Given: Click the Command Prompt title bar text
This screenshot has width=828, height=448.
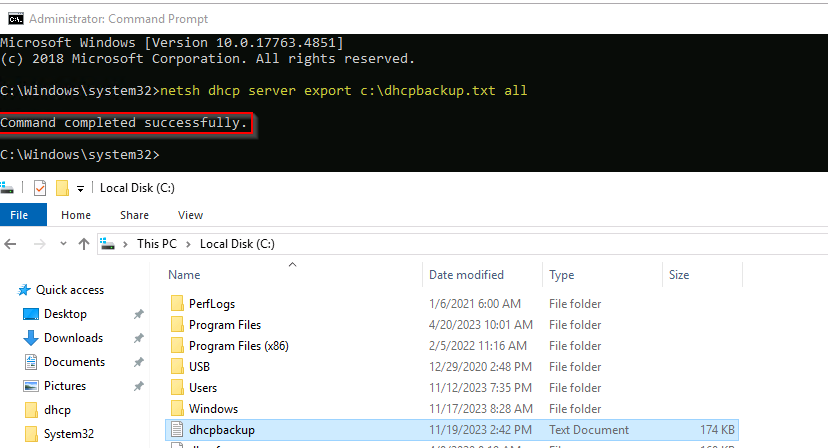Looking at the screenshot, I should point(118,19).
